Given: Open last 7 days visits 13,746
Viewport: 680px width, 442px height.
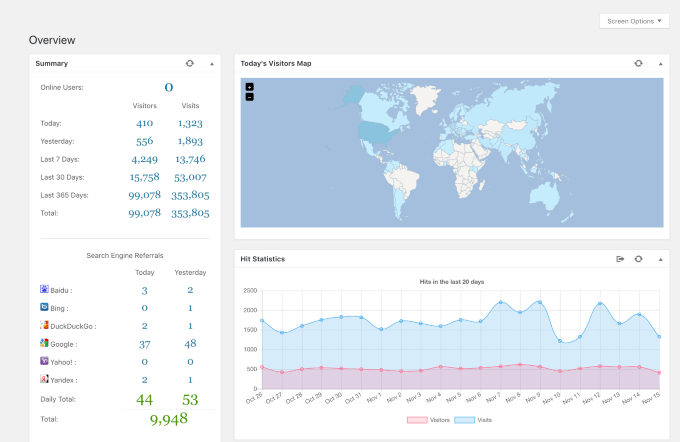Looking at the screenshot, I should point(190,160).
